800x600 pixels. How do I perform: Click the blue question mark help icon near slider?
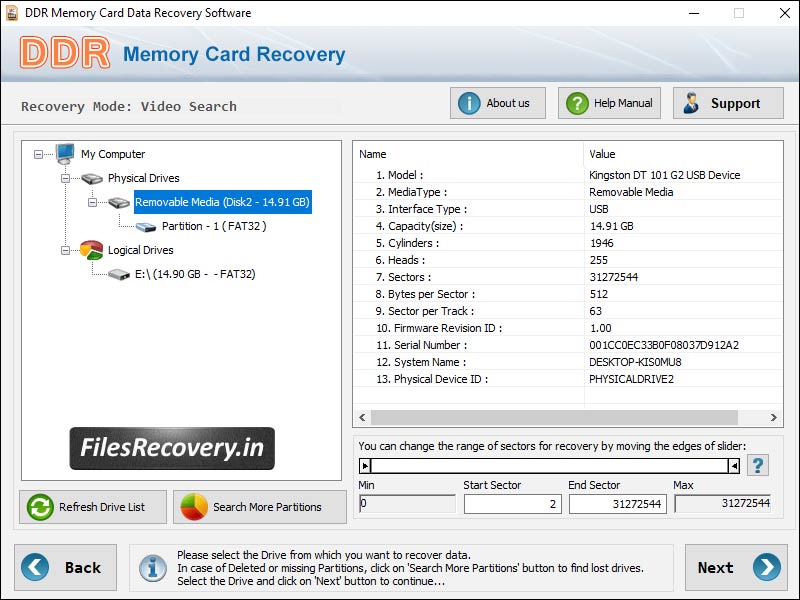[x=757, y=463]
